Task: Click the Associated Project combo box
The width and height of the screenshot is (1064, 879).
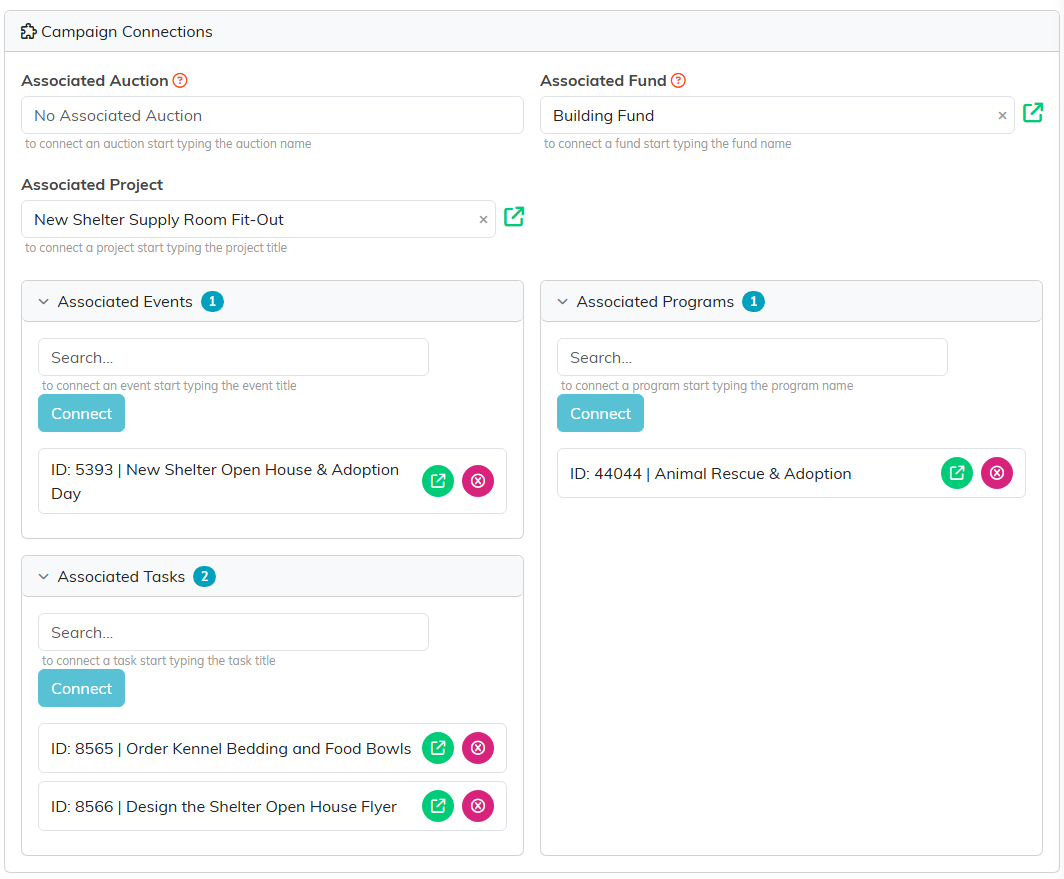Action: [258, 219]
